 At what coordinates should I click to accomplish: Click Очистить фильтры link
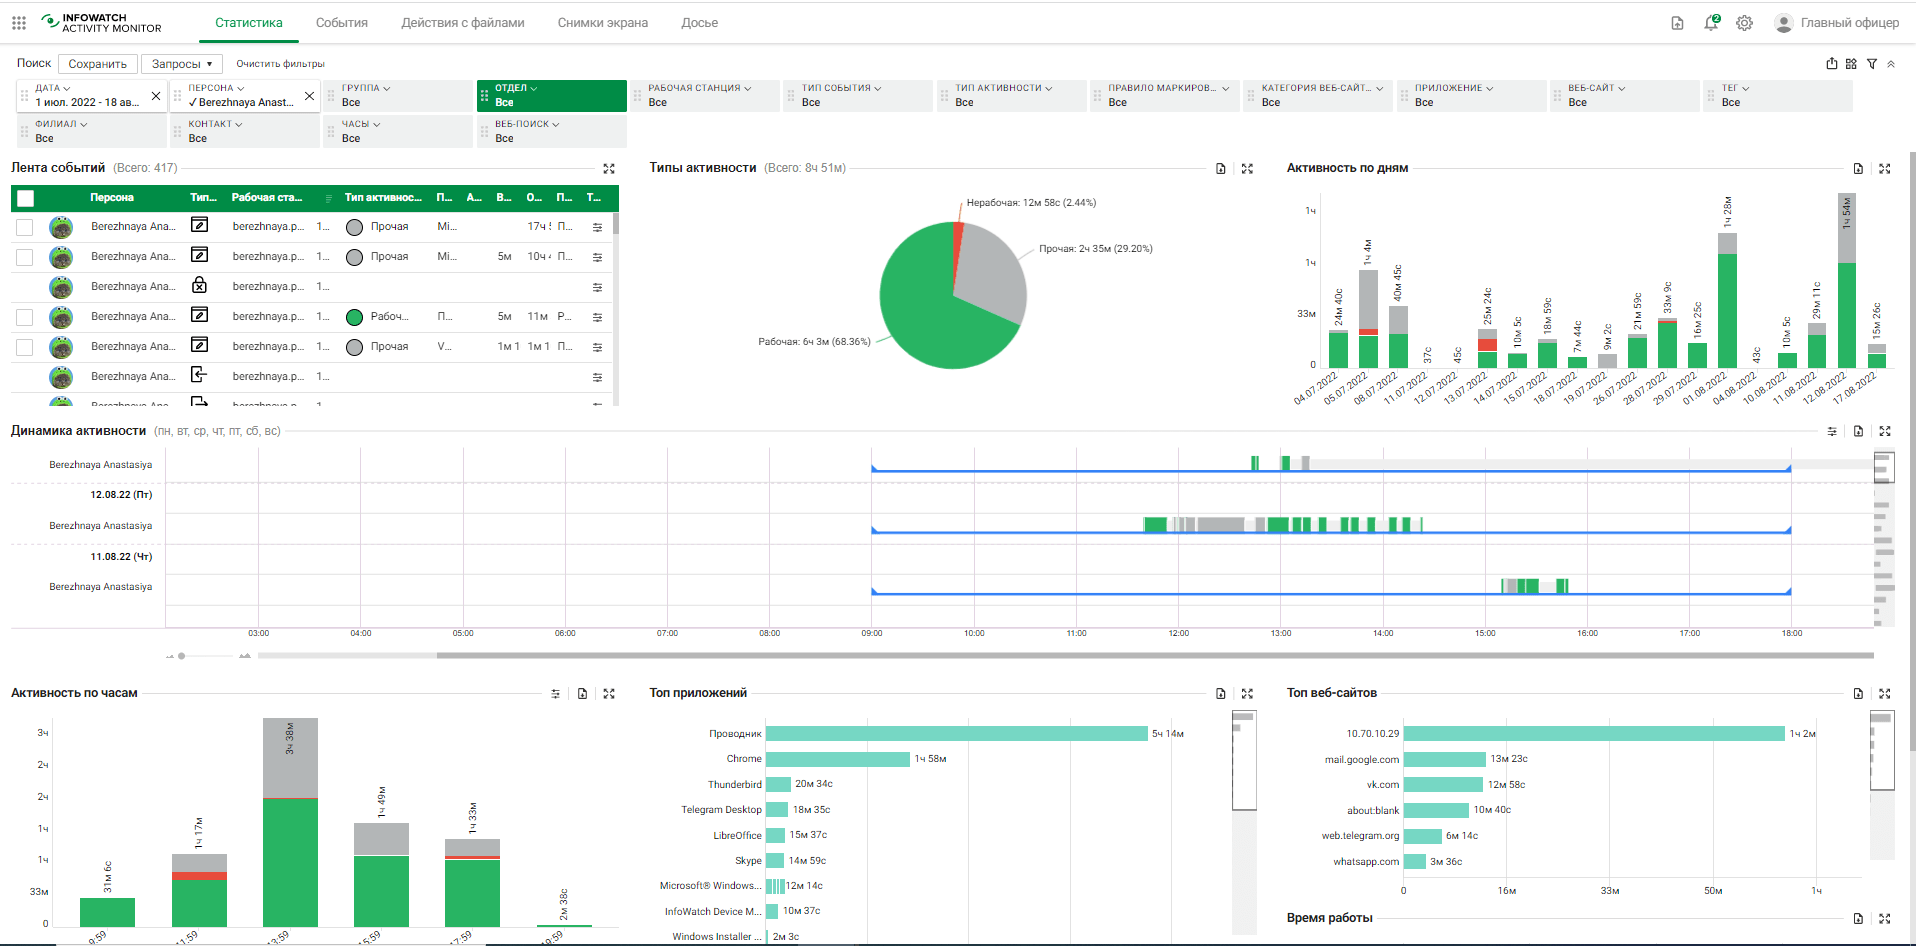coord(280,64)
